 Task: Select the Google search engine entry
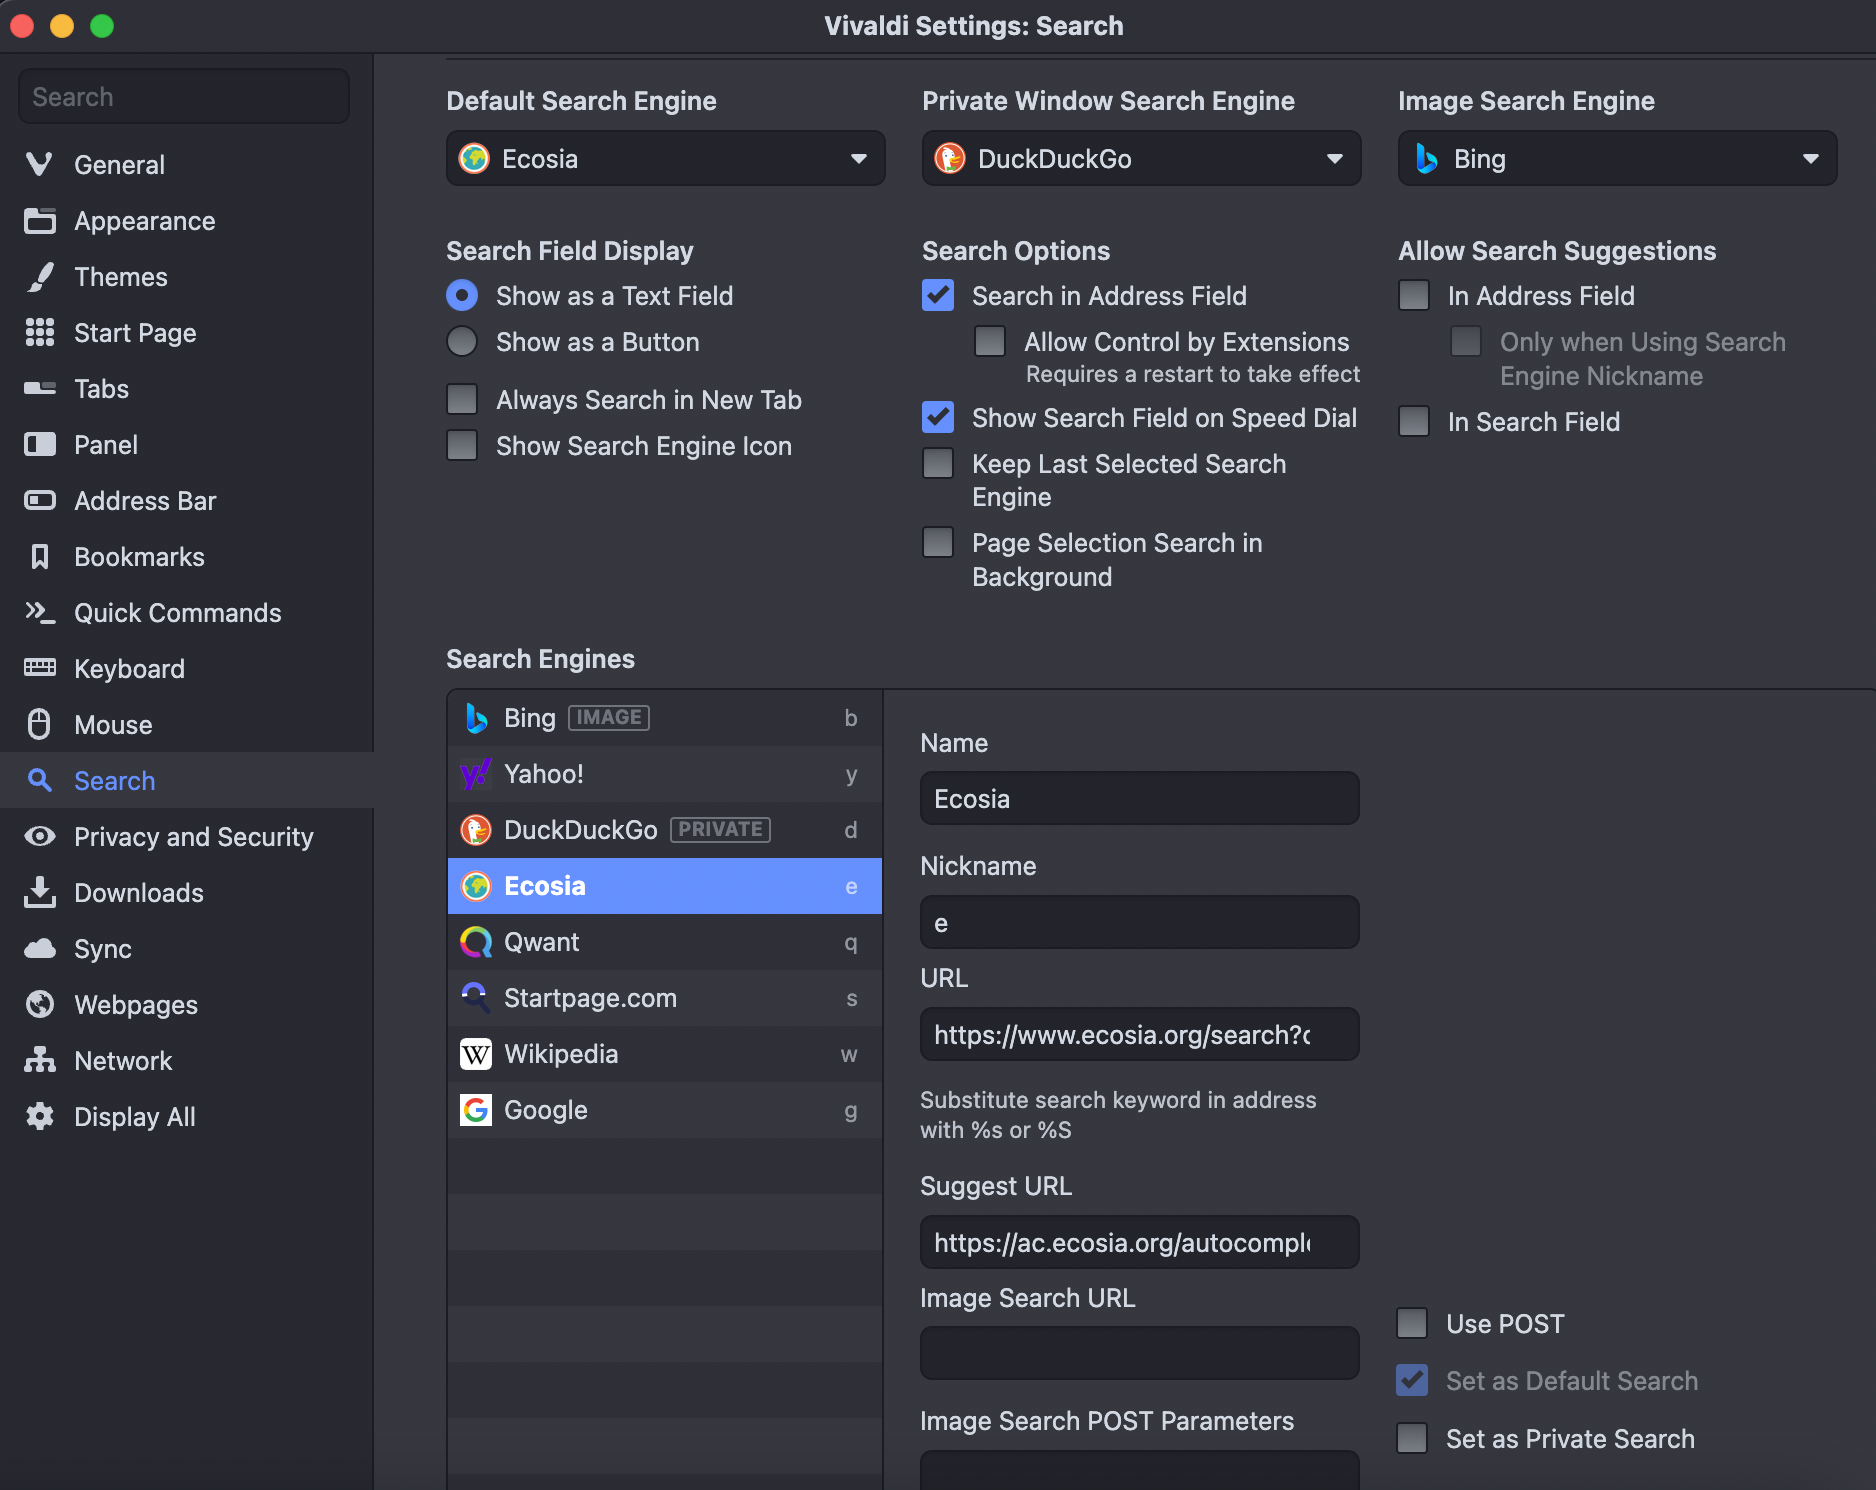(x=665, y=1110)
